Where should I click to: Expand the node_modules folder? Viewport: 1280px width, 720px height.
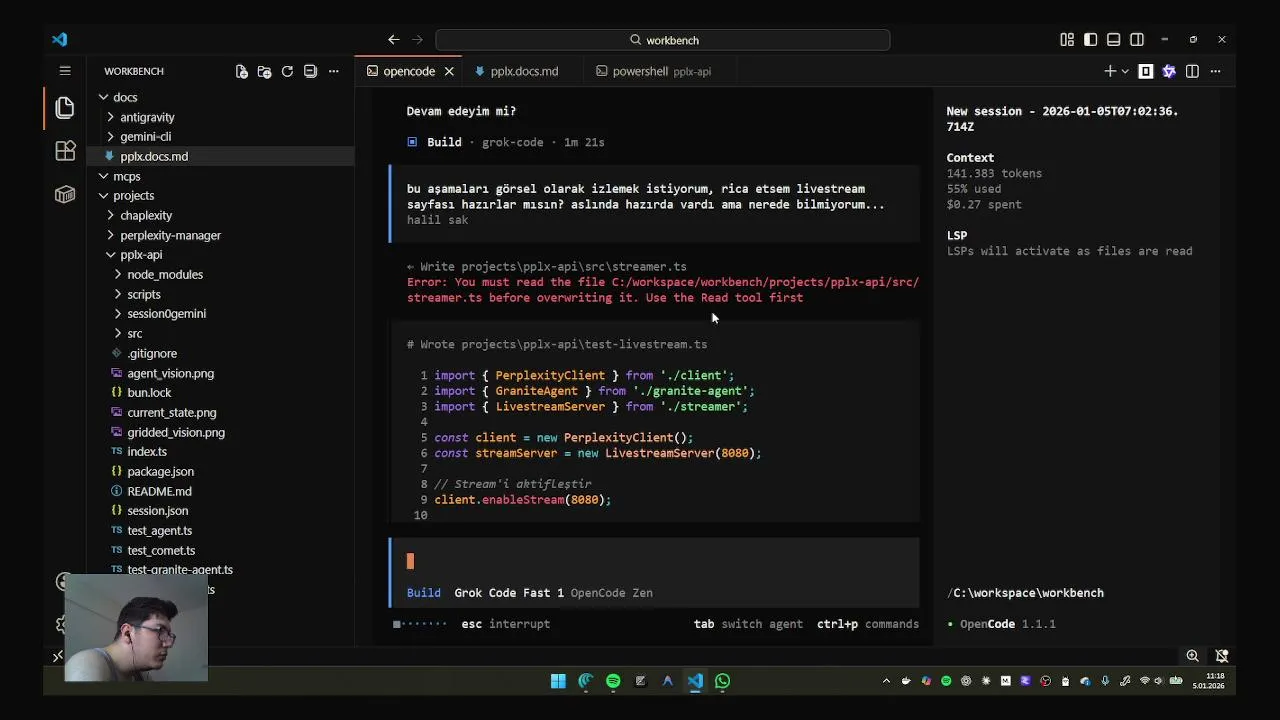click(x=165, y=274)
